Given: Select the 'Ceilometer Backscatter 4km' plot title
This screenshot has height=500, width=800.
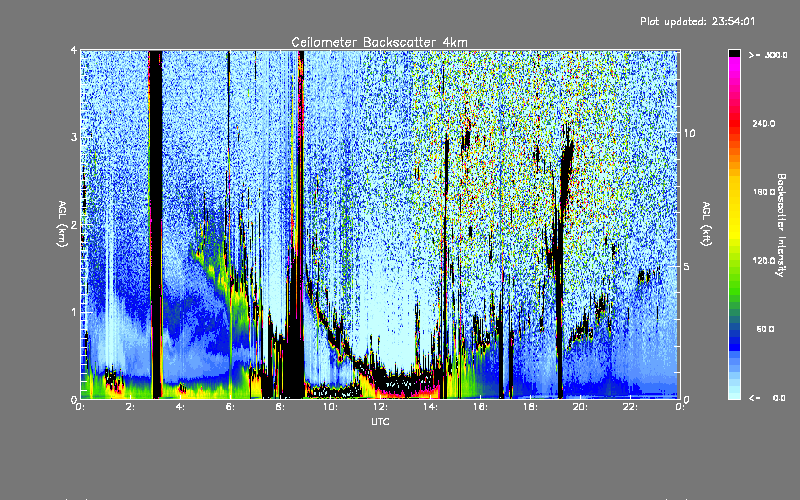Looking at the screenshot, I should pos(379,42).
